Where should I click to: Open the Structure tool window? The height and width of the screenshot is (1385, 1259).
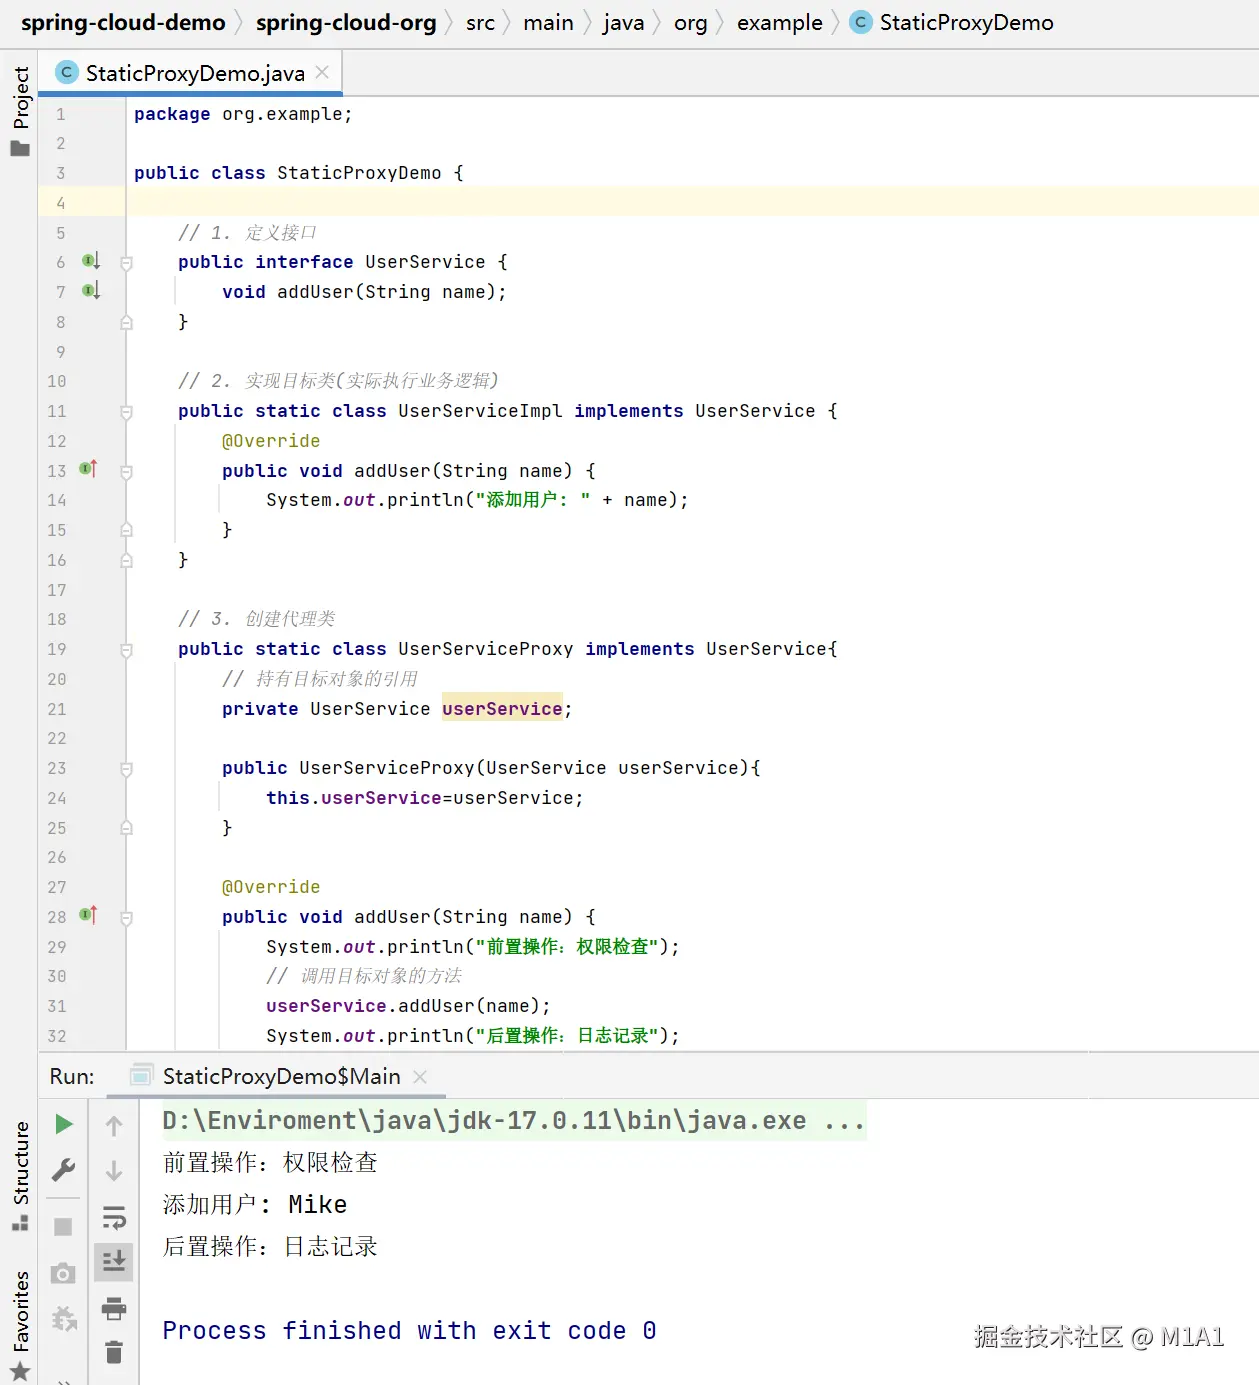pyautogui.click(x=20, y=1175)
